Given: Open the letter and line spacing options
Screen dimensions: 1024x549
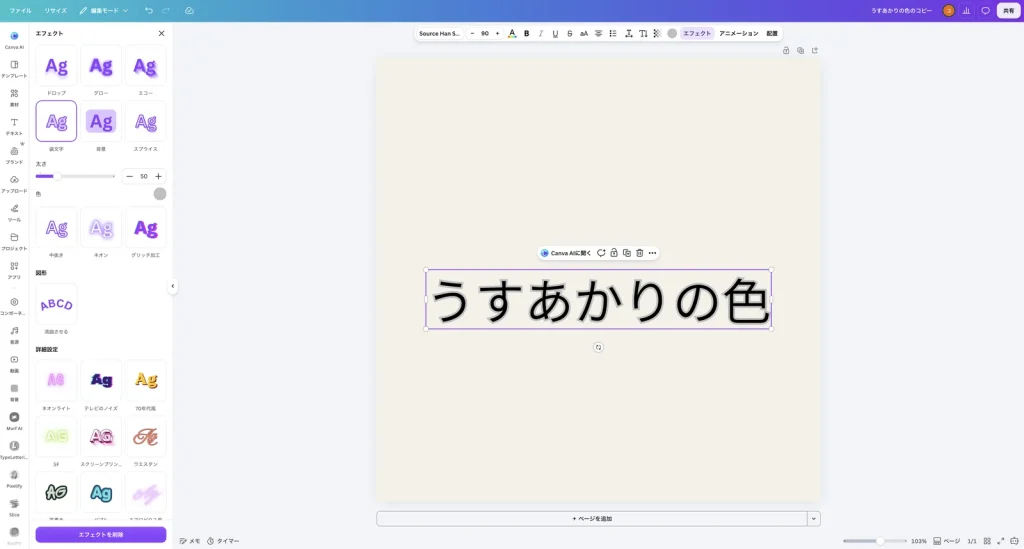Looking at the screenshot, I should (628, 33).
